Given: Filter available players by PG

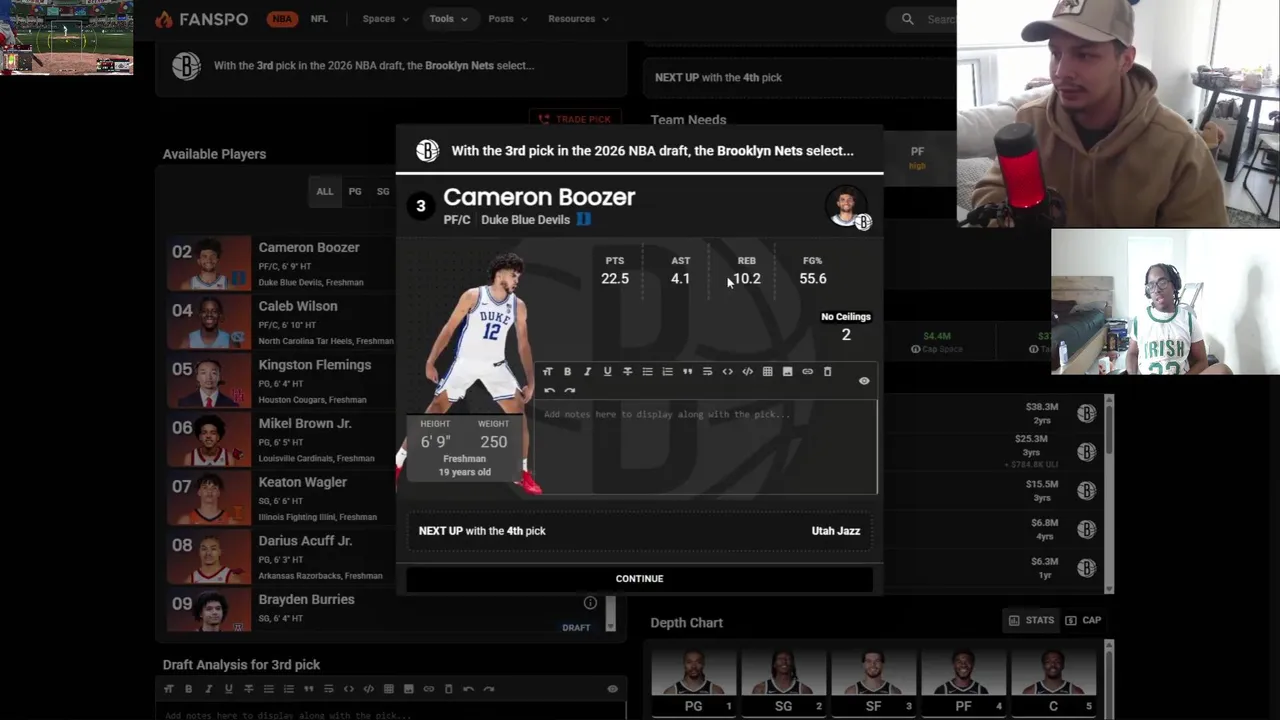Looking at the screenshot, I should [x=355, y=191].
